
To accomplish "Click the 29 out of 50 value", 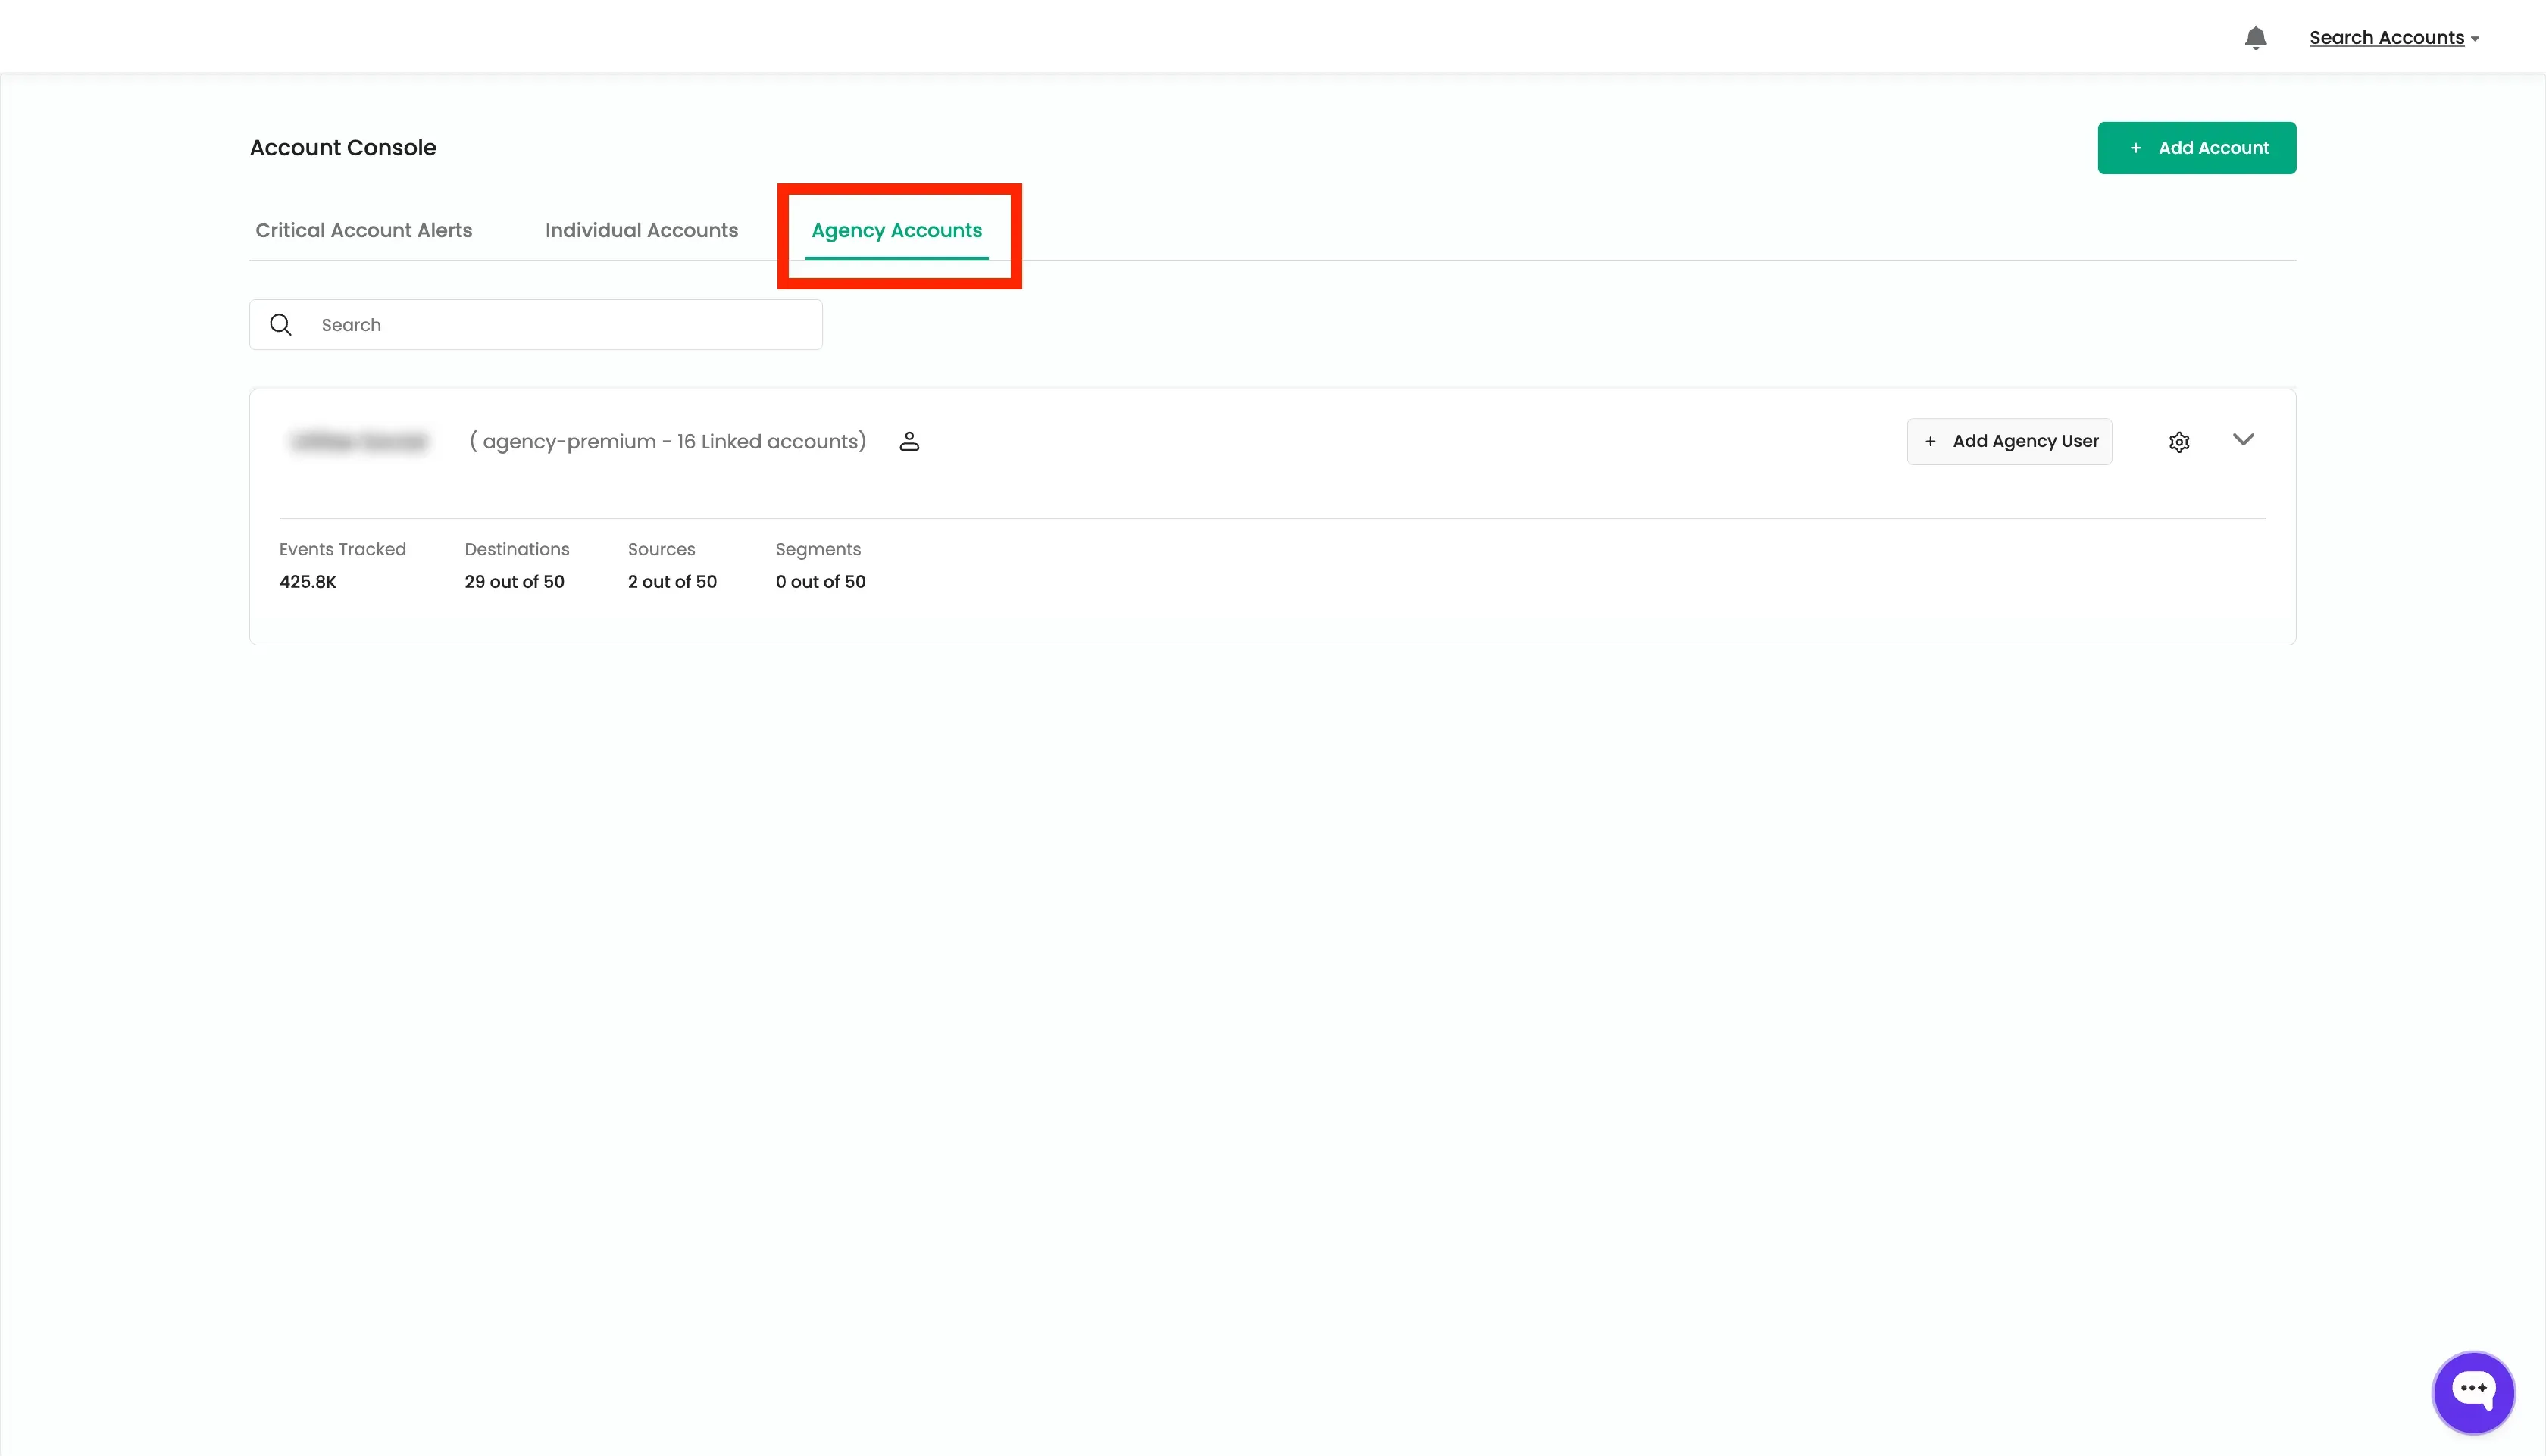I will click(x=514, y=582).
